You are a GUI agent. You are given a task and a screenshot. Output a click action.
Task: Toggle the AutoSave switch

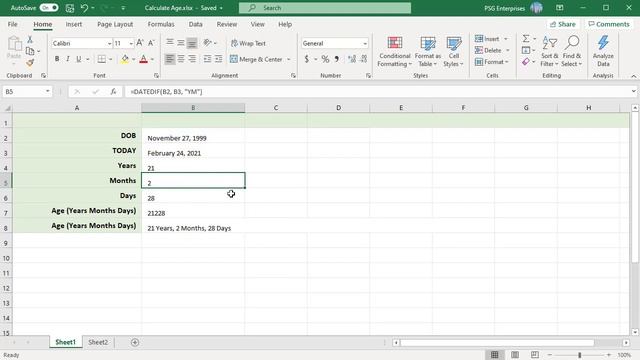49,8
